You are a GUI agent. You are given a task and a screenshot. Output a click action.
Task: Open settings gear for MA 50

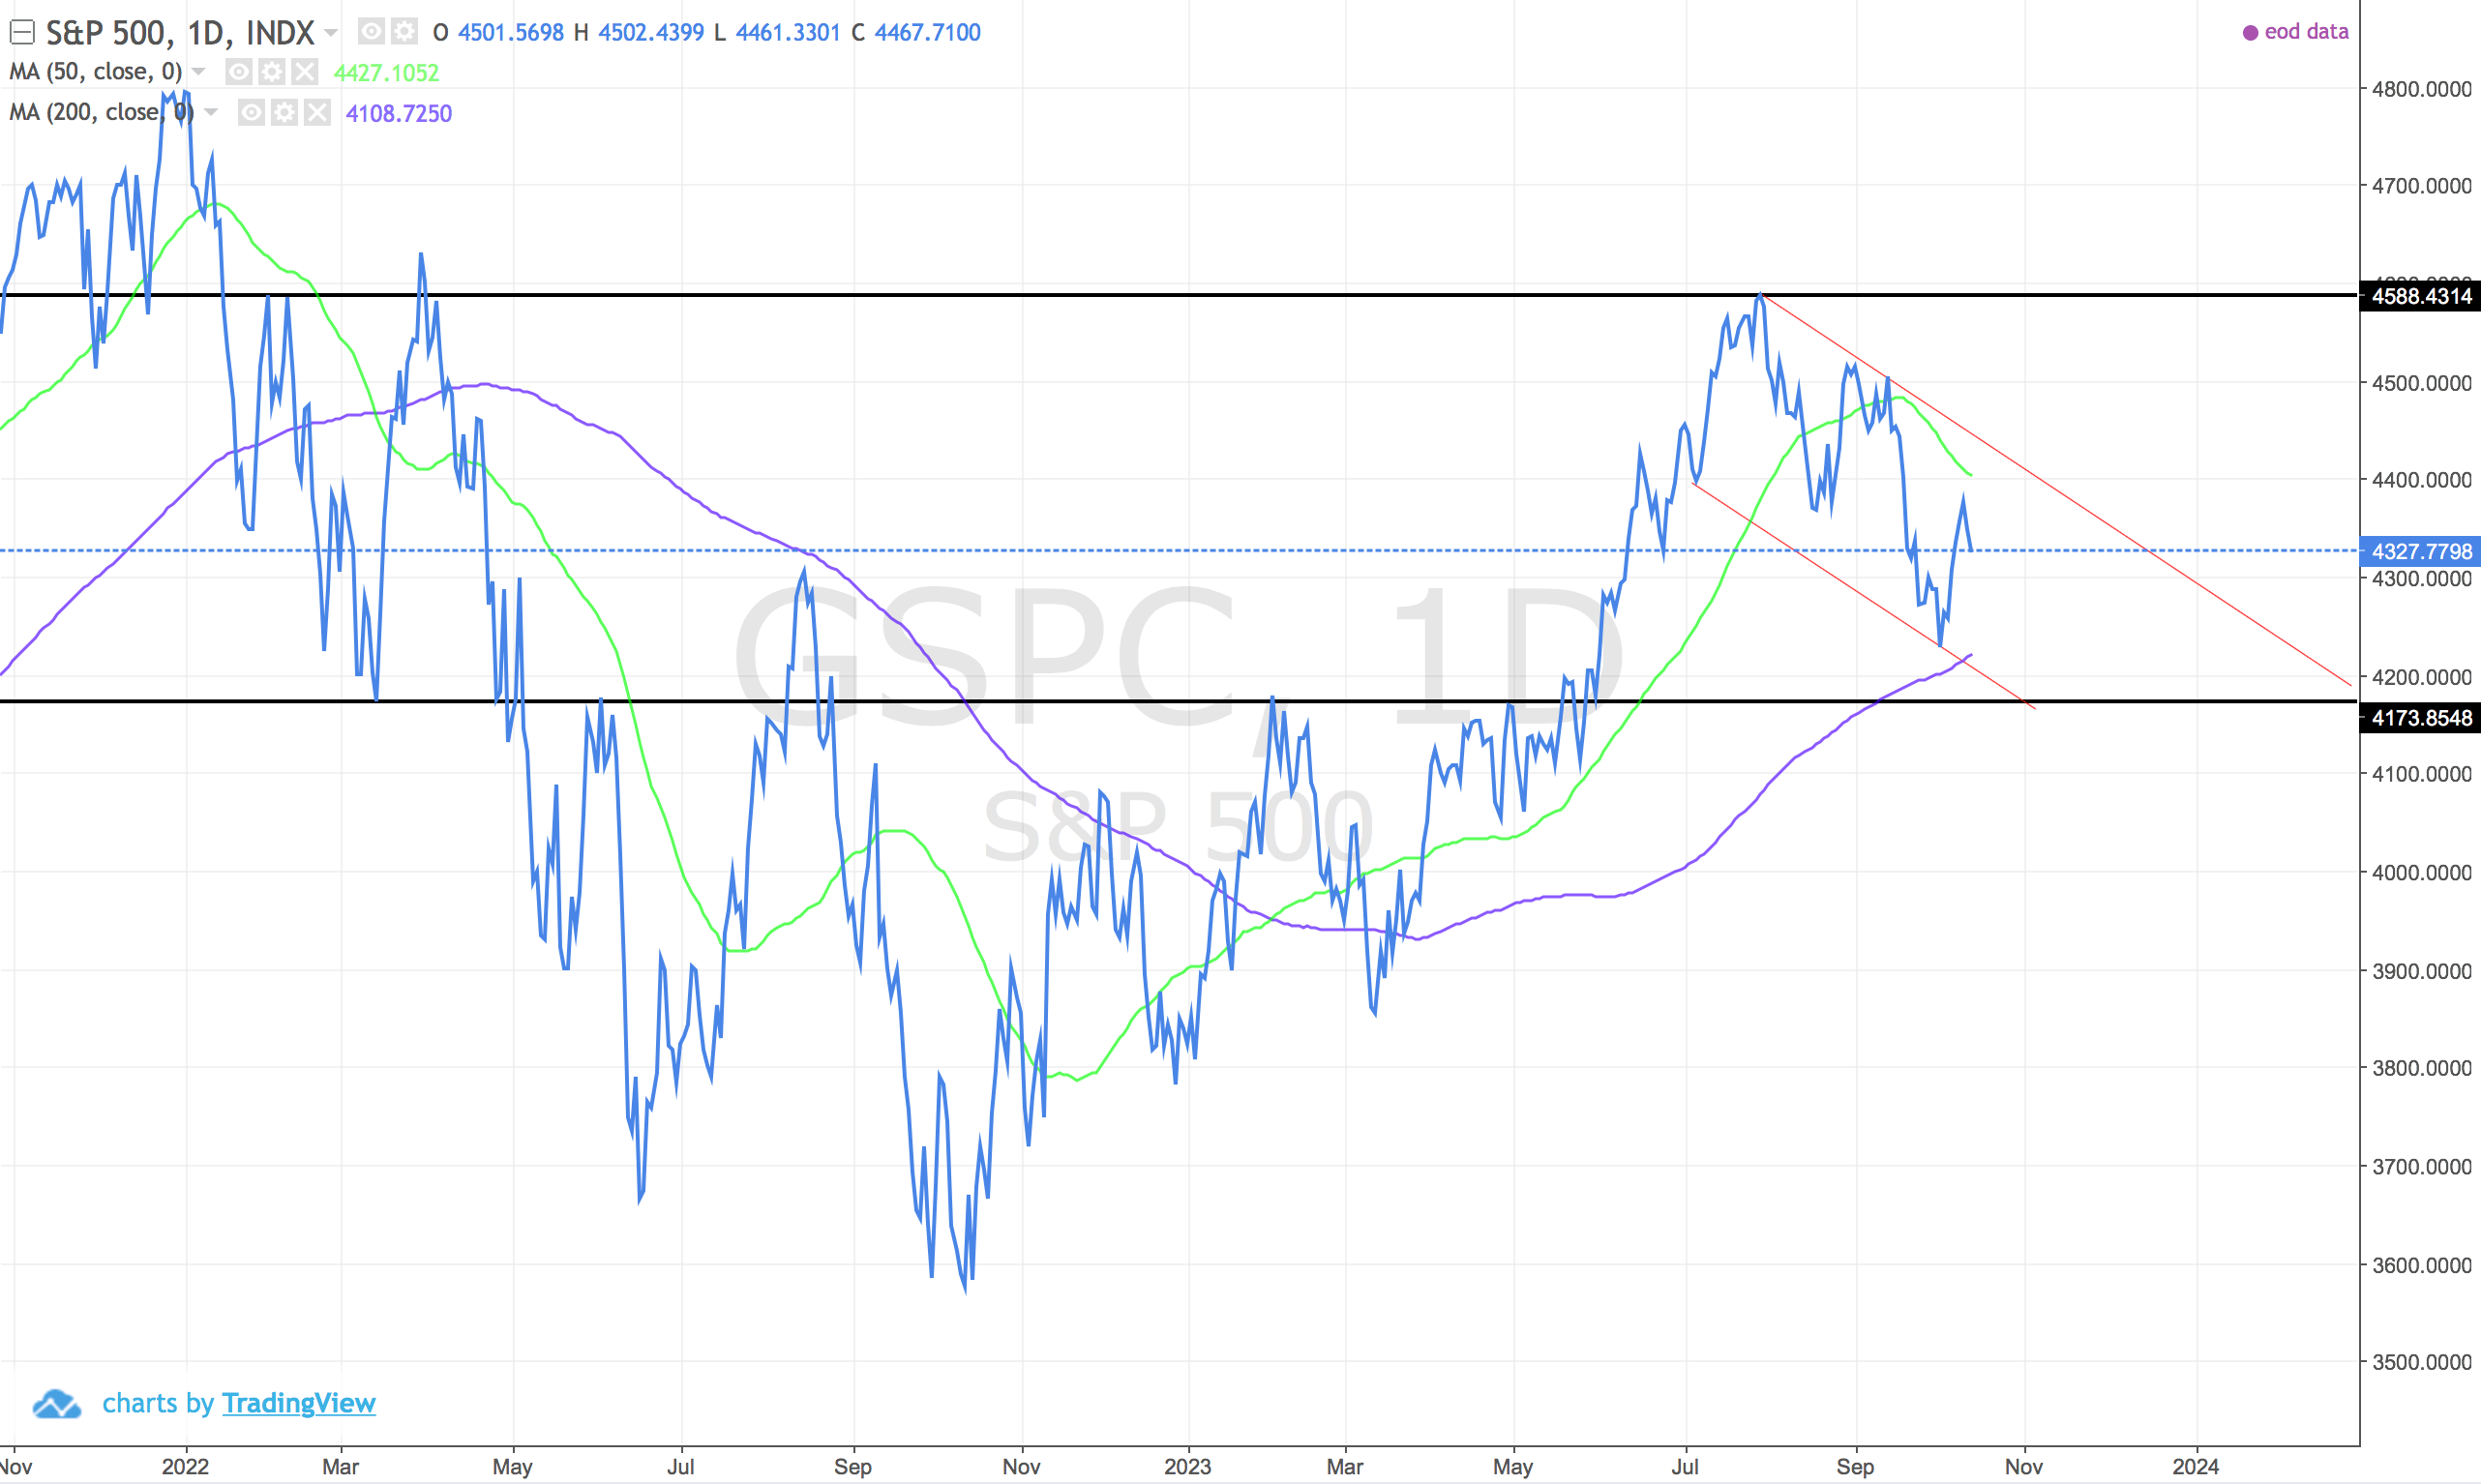coord(271,72)
